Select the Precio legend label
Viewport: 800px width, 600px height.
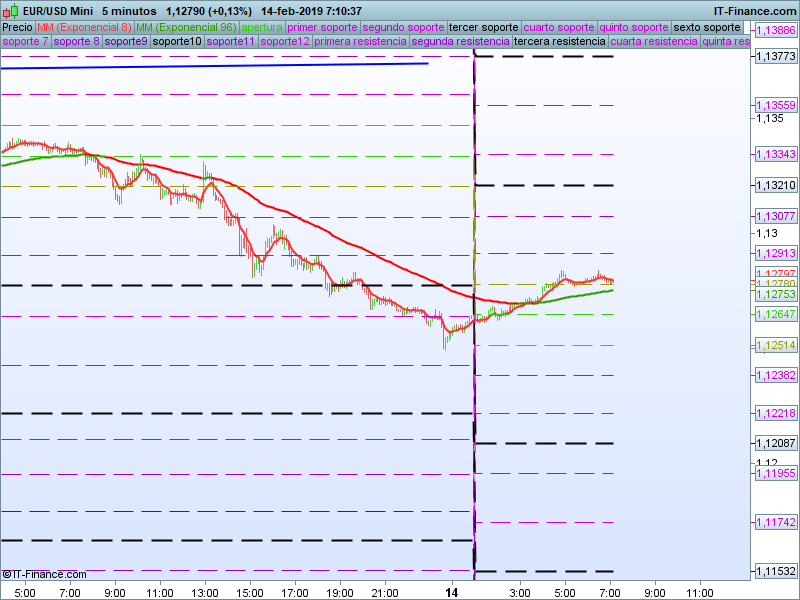tap(17, 27)
